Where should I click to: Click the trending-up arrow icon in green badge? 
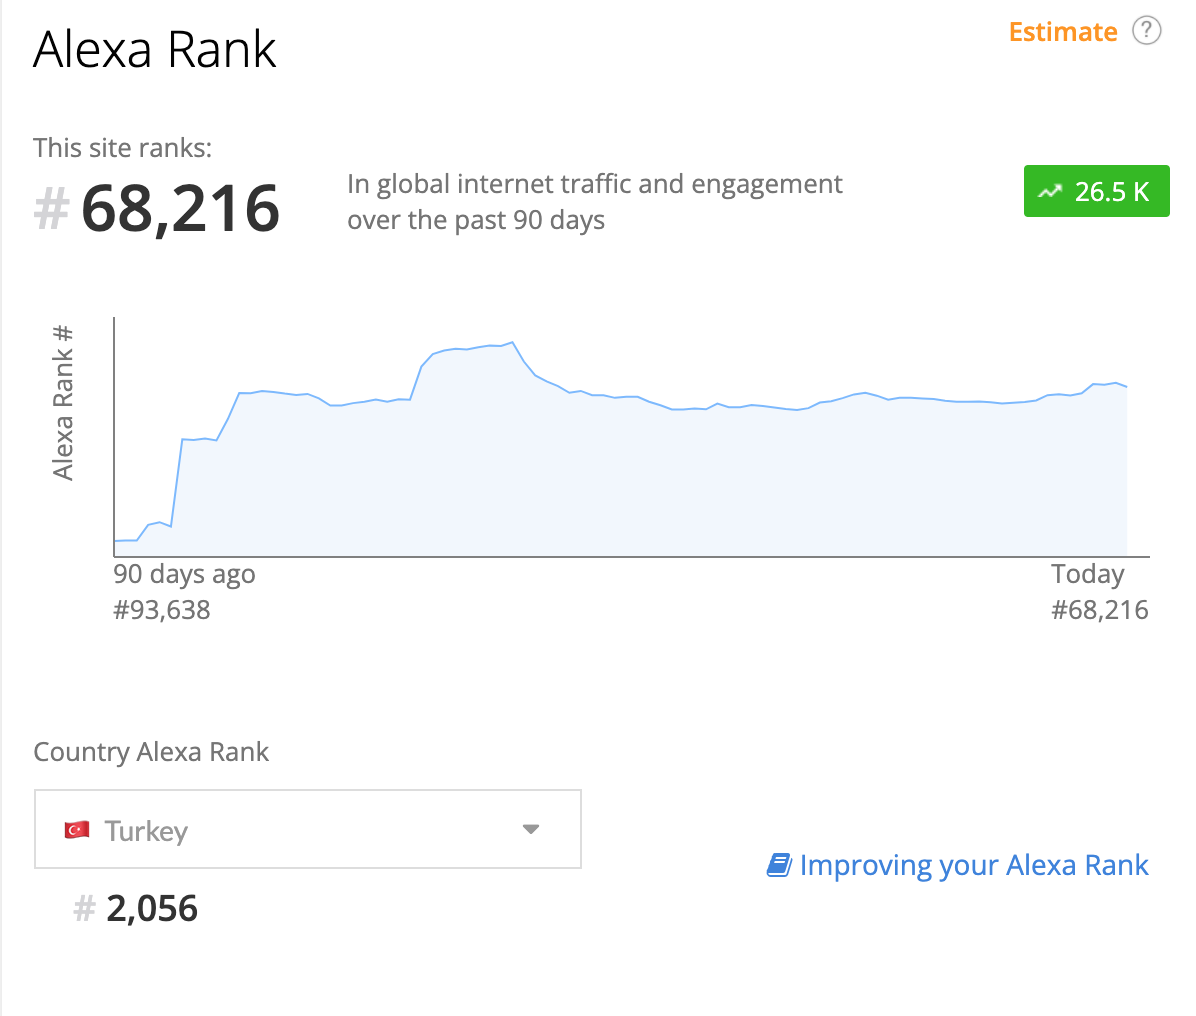click(1050, 191)
